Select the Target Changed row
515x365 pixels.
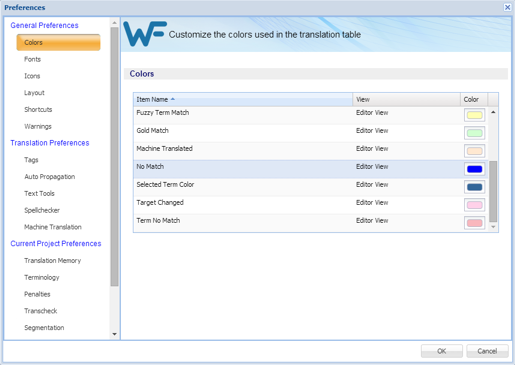(x=311, y=205)
